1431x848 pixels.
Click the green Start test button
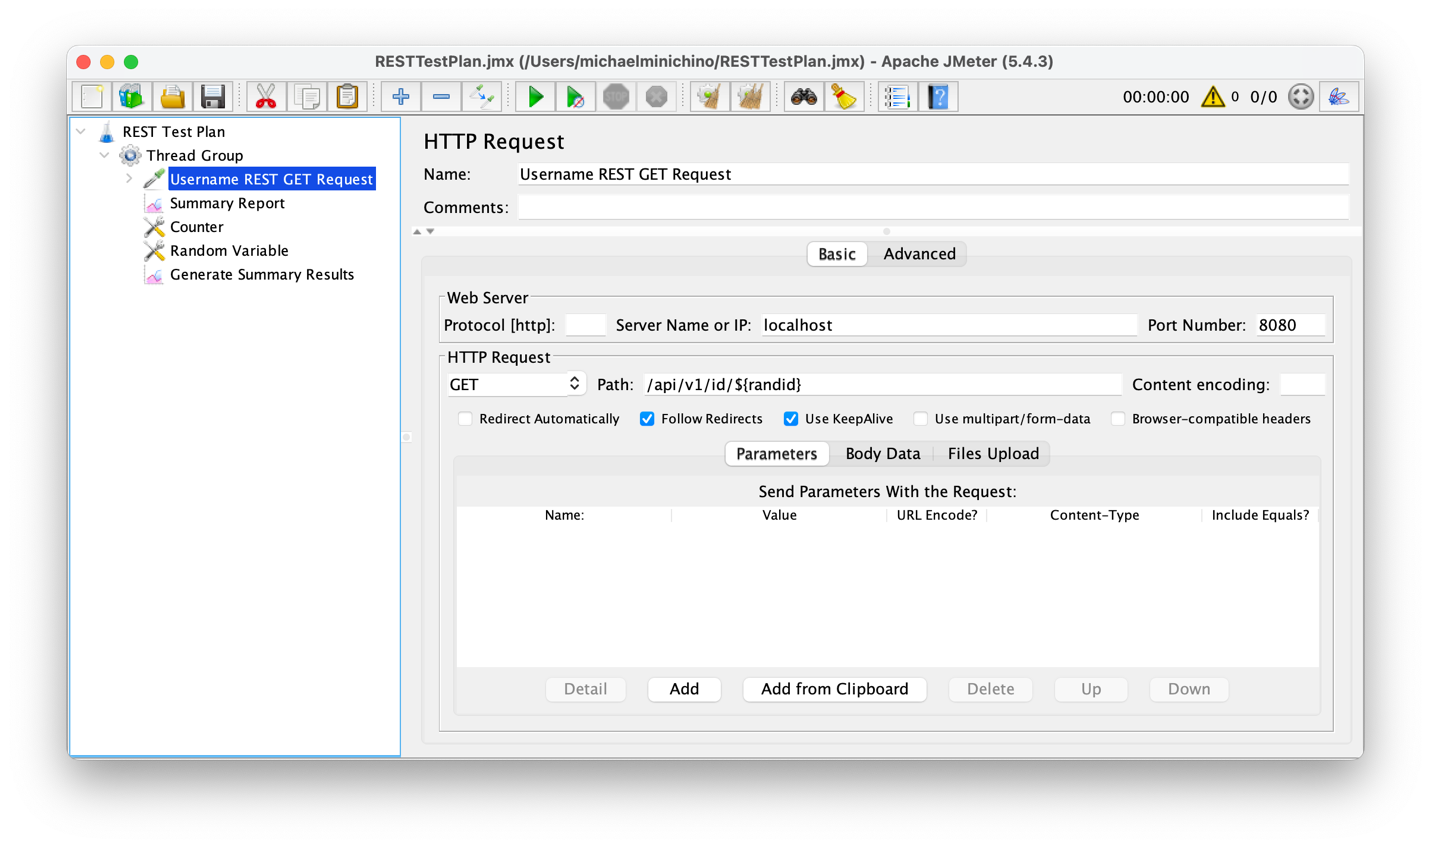click(536, 97)
